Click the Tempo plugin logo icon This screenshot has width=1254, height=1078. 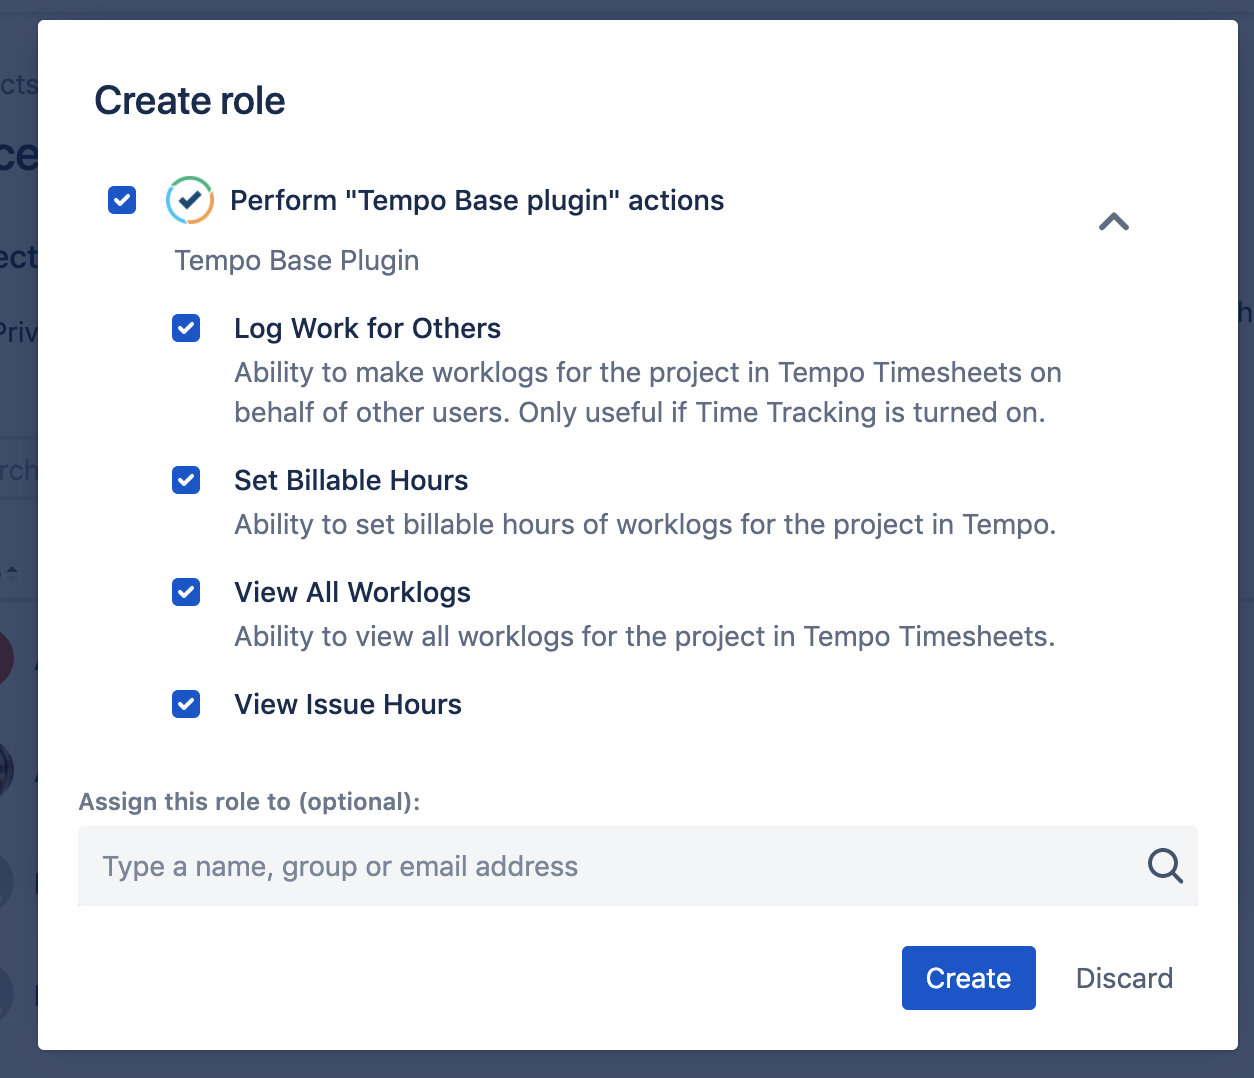click(190, 200)
